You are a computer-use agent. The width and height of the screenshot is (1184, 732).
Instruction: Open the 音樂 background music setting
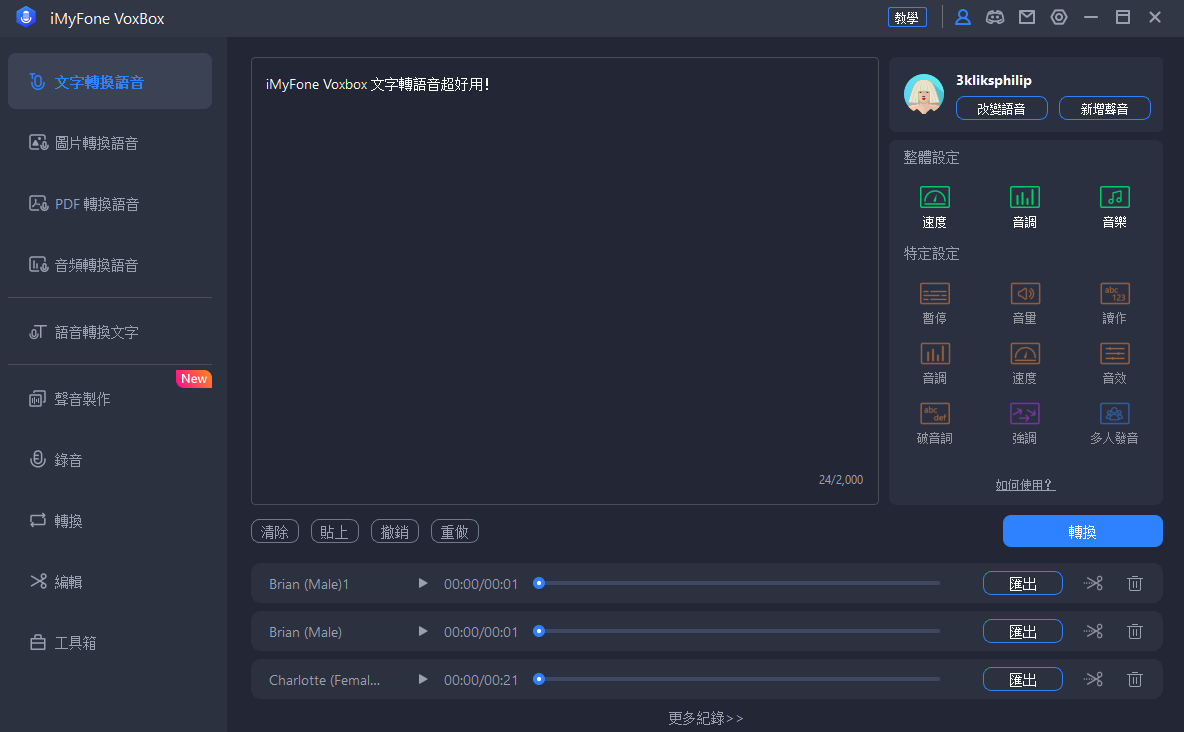(1114, 207)
